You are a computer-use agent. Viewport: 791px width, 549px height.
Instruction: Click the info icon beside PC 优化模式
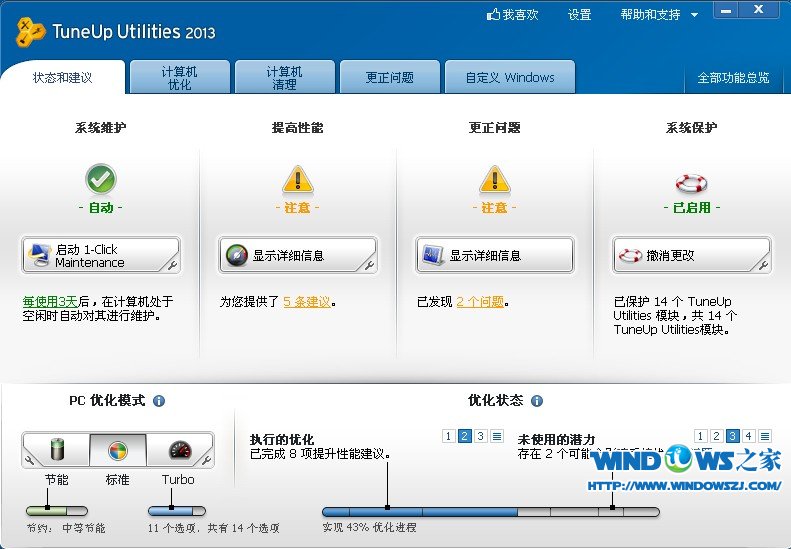(x=159, y=401)
